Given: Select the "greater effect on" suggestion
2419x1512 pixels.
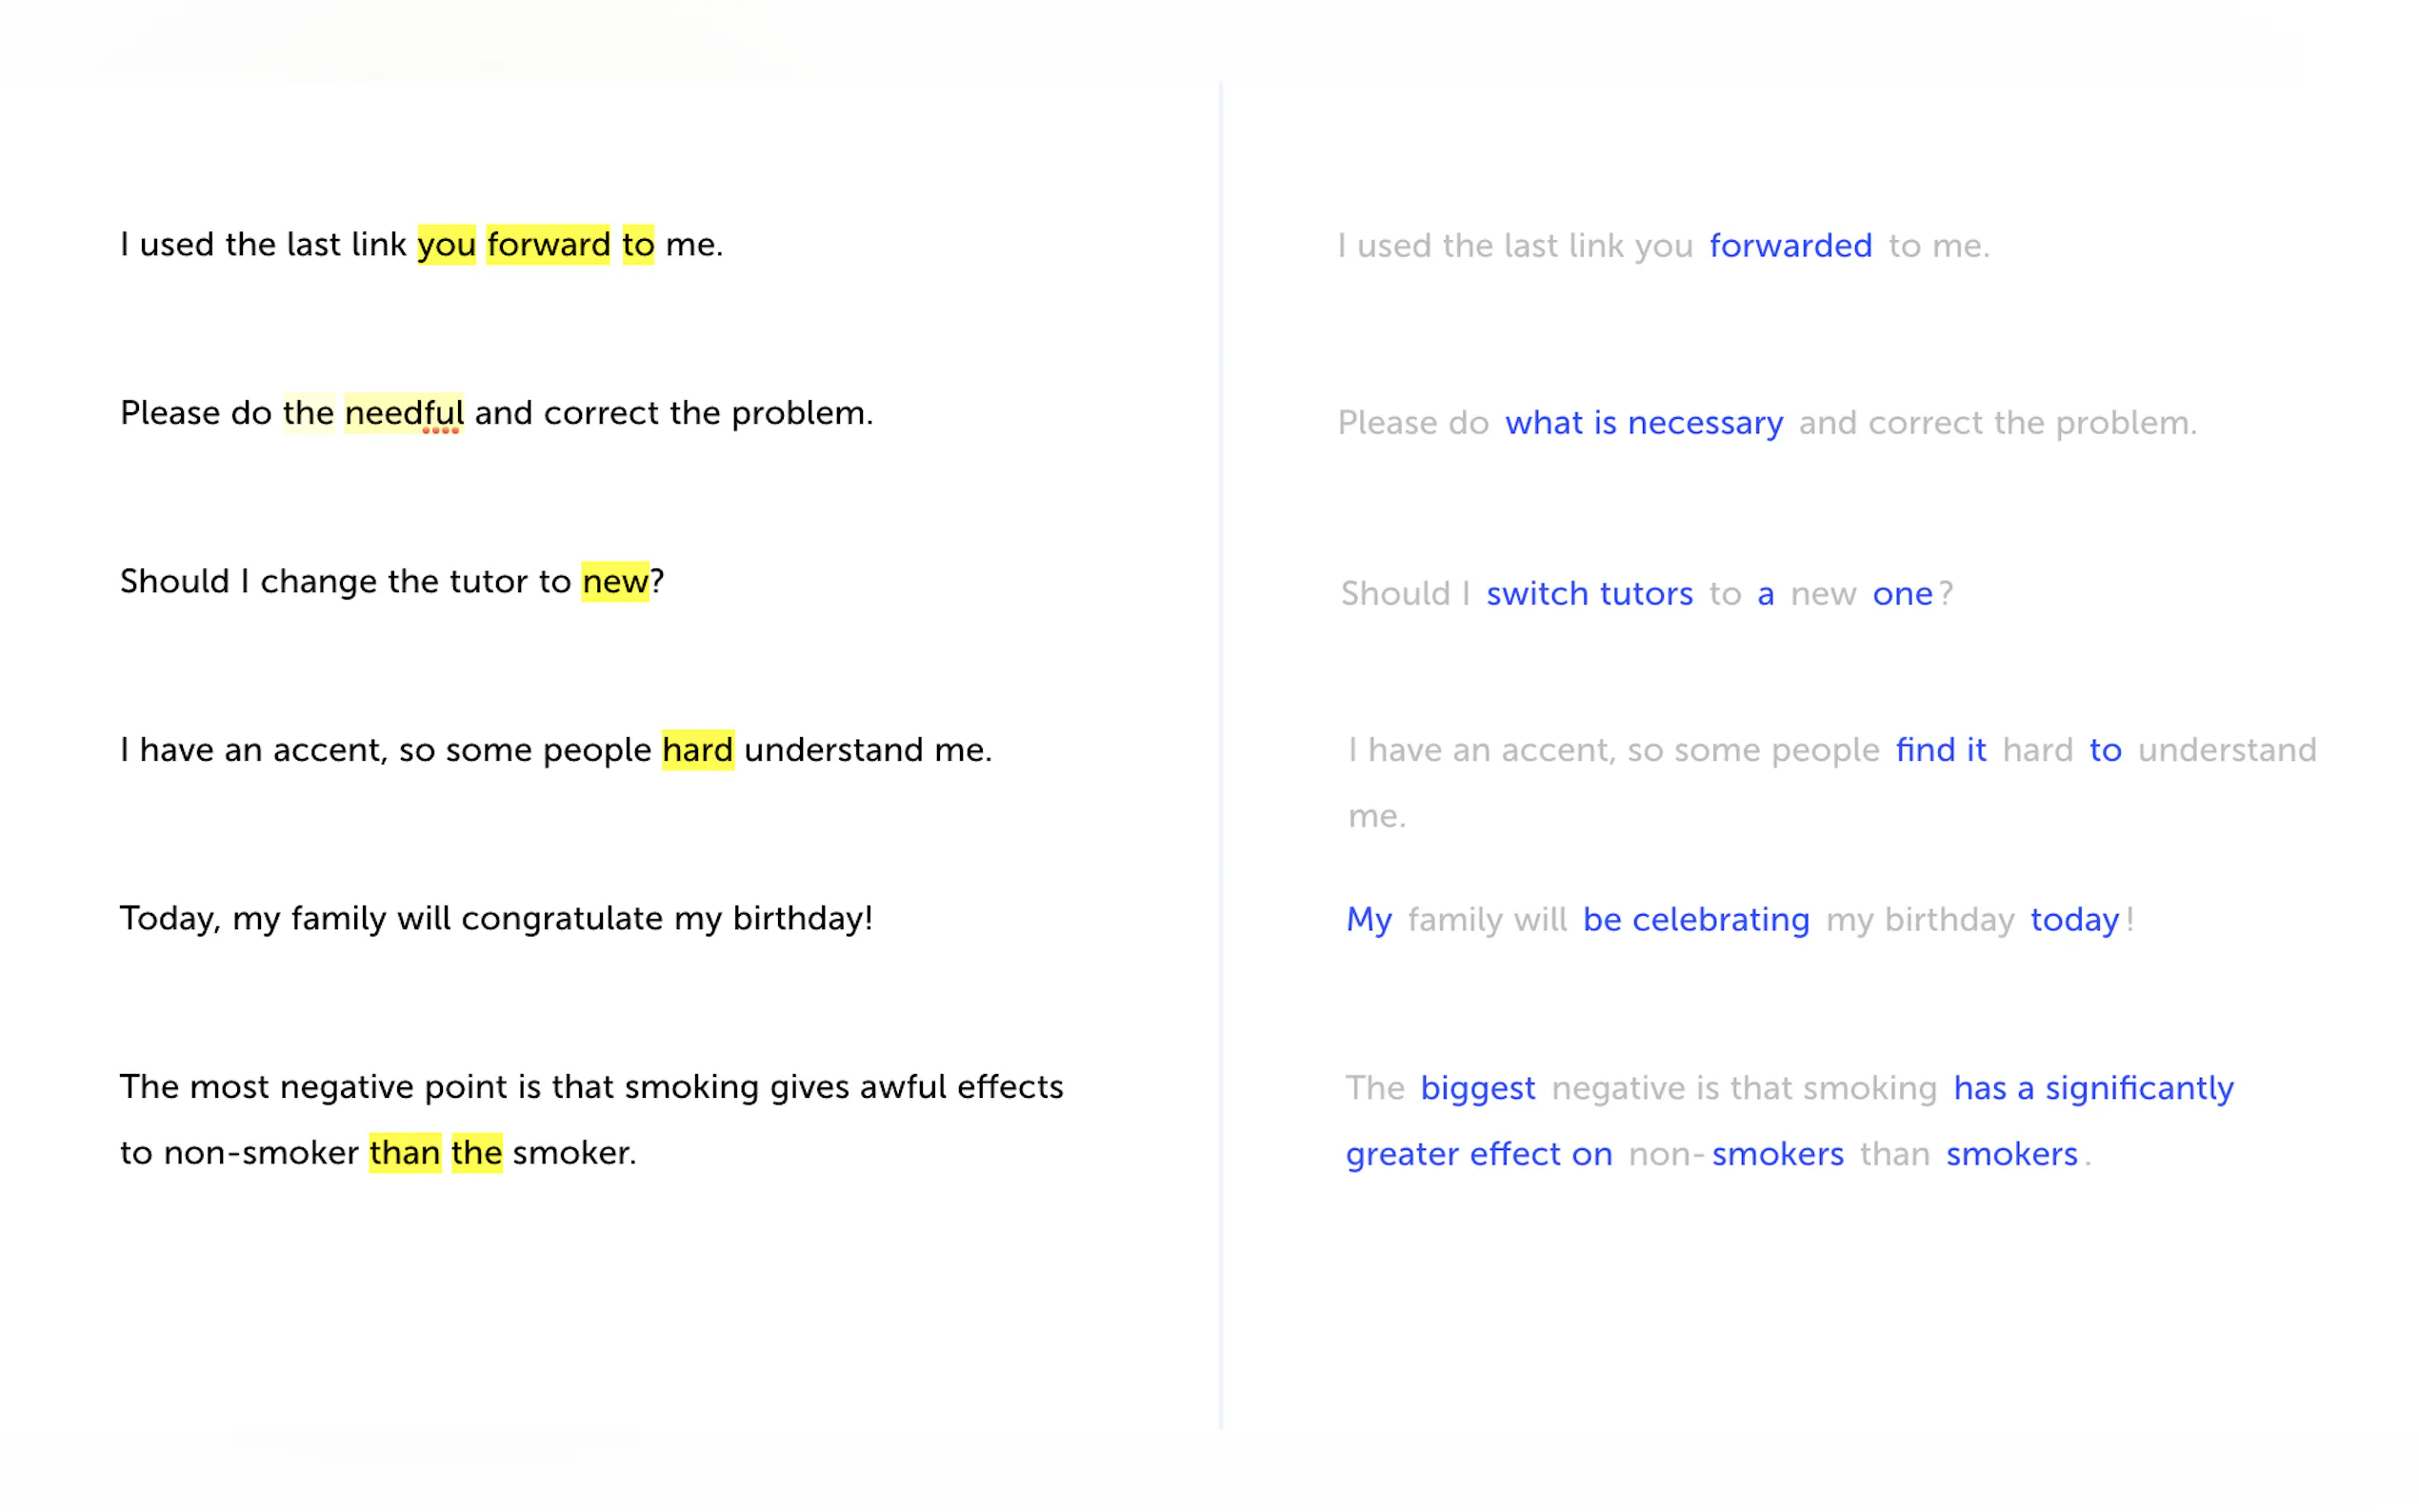Looking at the screenshot, I should (1478, 1153).
